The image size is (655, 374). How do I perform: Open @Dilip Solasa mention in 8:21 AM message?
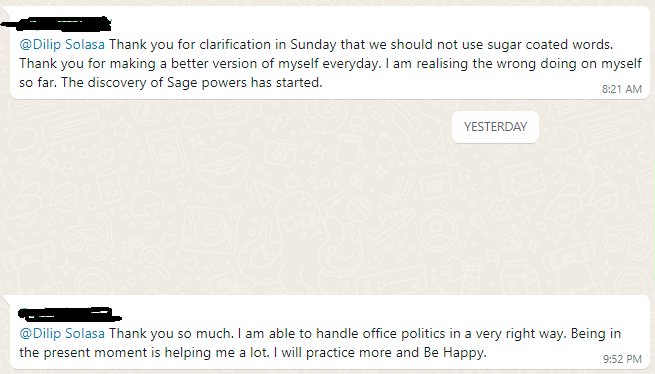(62, 45)
